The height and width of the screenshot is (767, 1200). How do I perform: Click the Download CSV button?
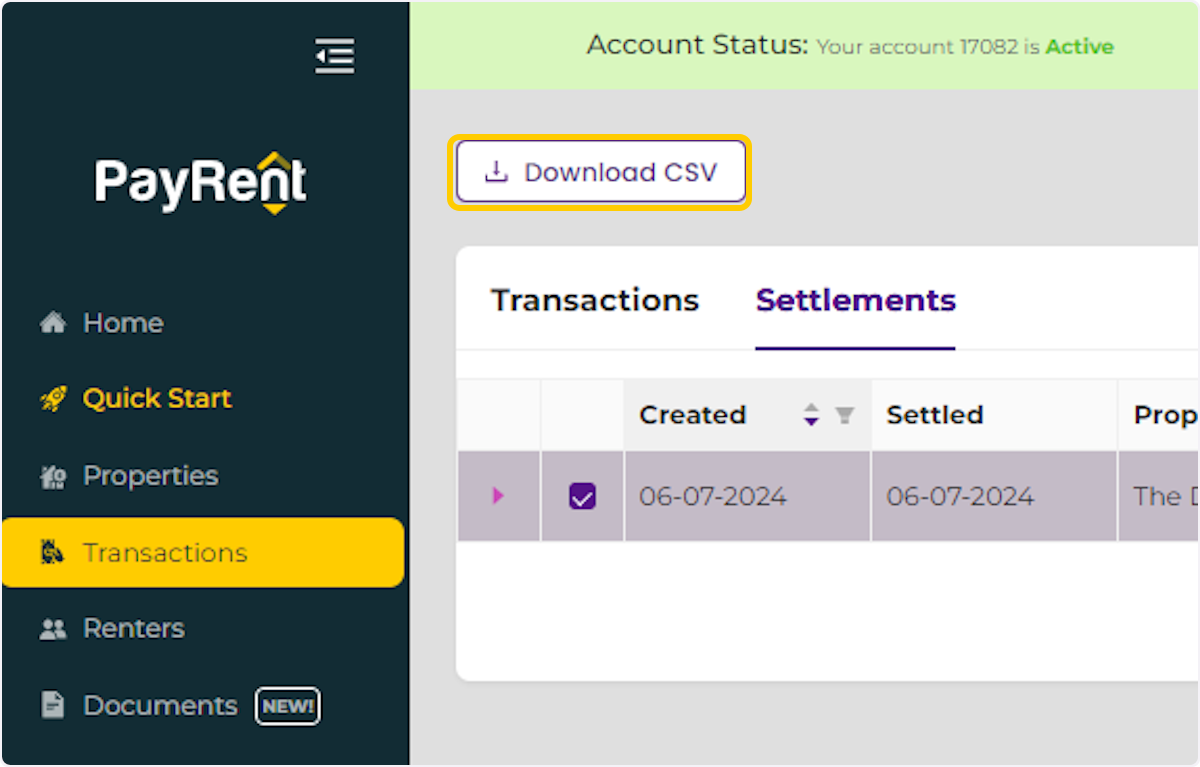click(x=600, y=171)
